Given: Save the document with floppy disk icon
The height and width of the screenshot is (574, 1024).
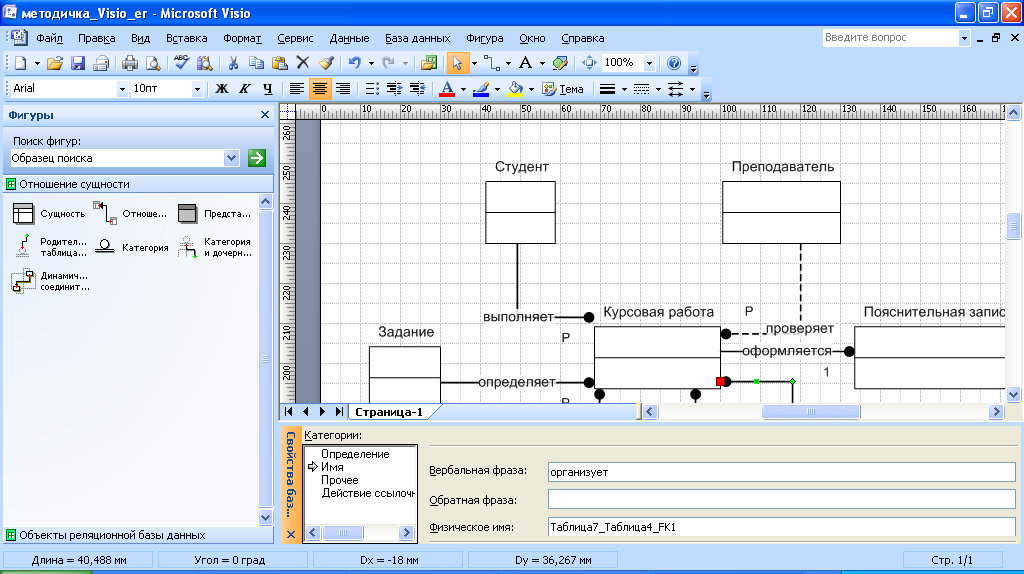Looking at the screenshot, I should point(78,63).
